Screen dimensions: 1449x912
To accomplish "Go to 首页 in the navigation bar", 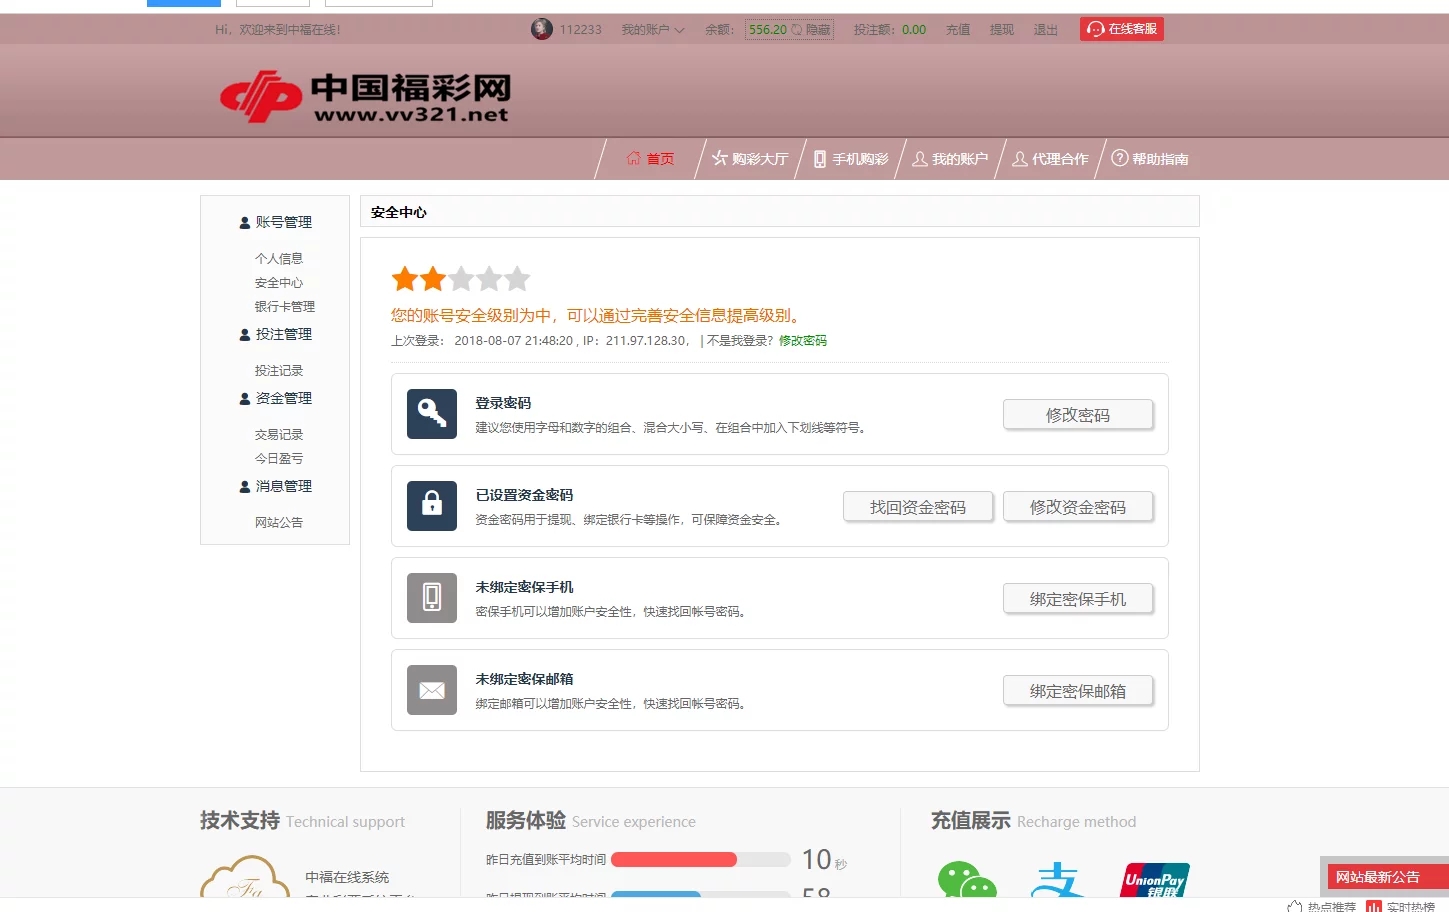I will [x=650, y=159].
